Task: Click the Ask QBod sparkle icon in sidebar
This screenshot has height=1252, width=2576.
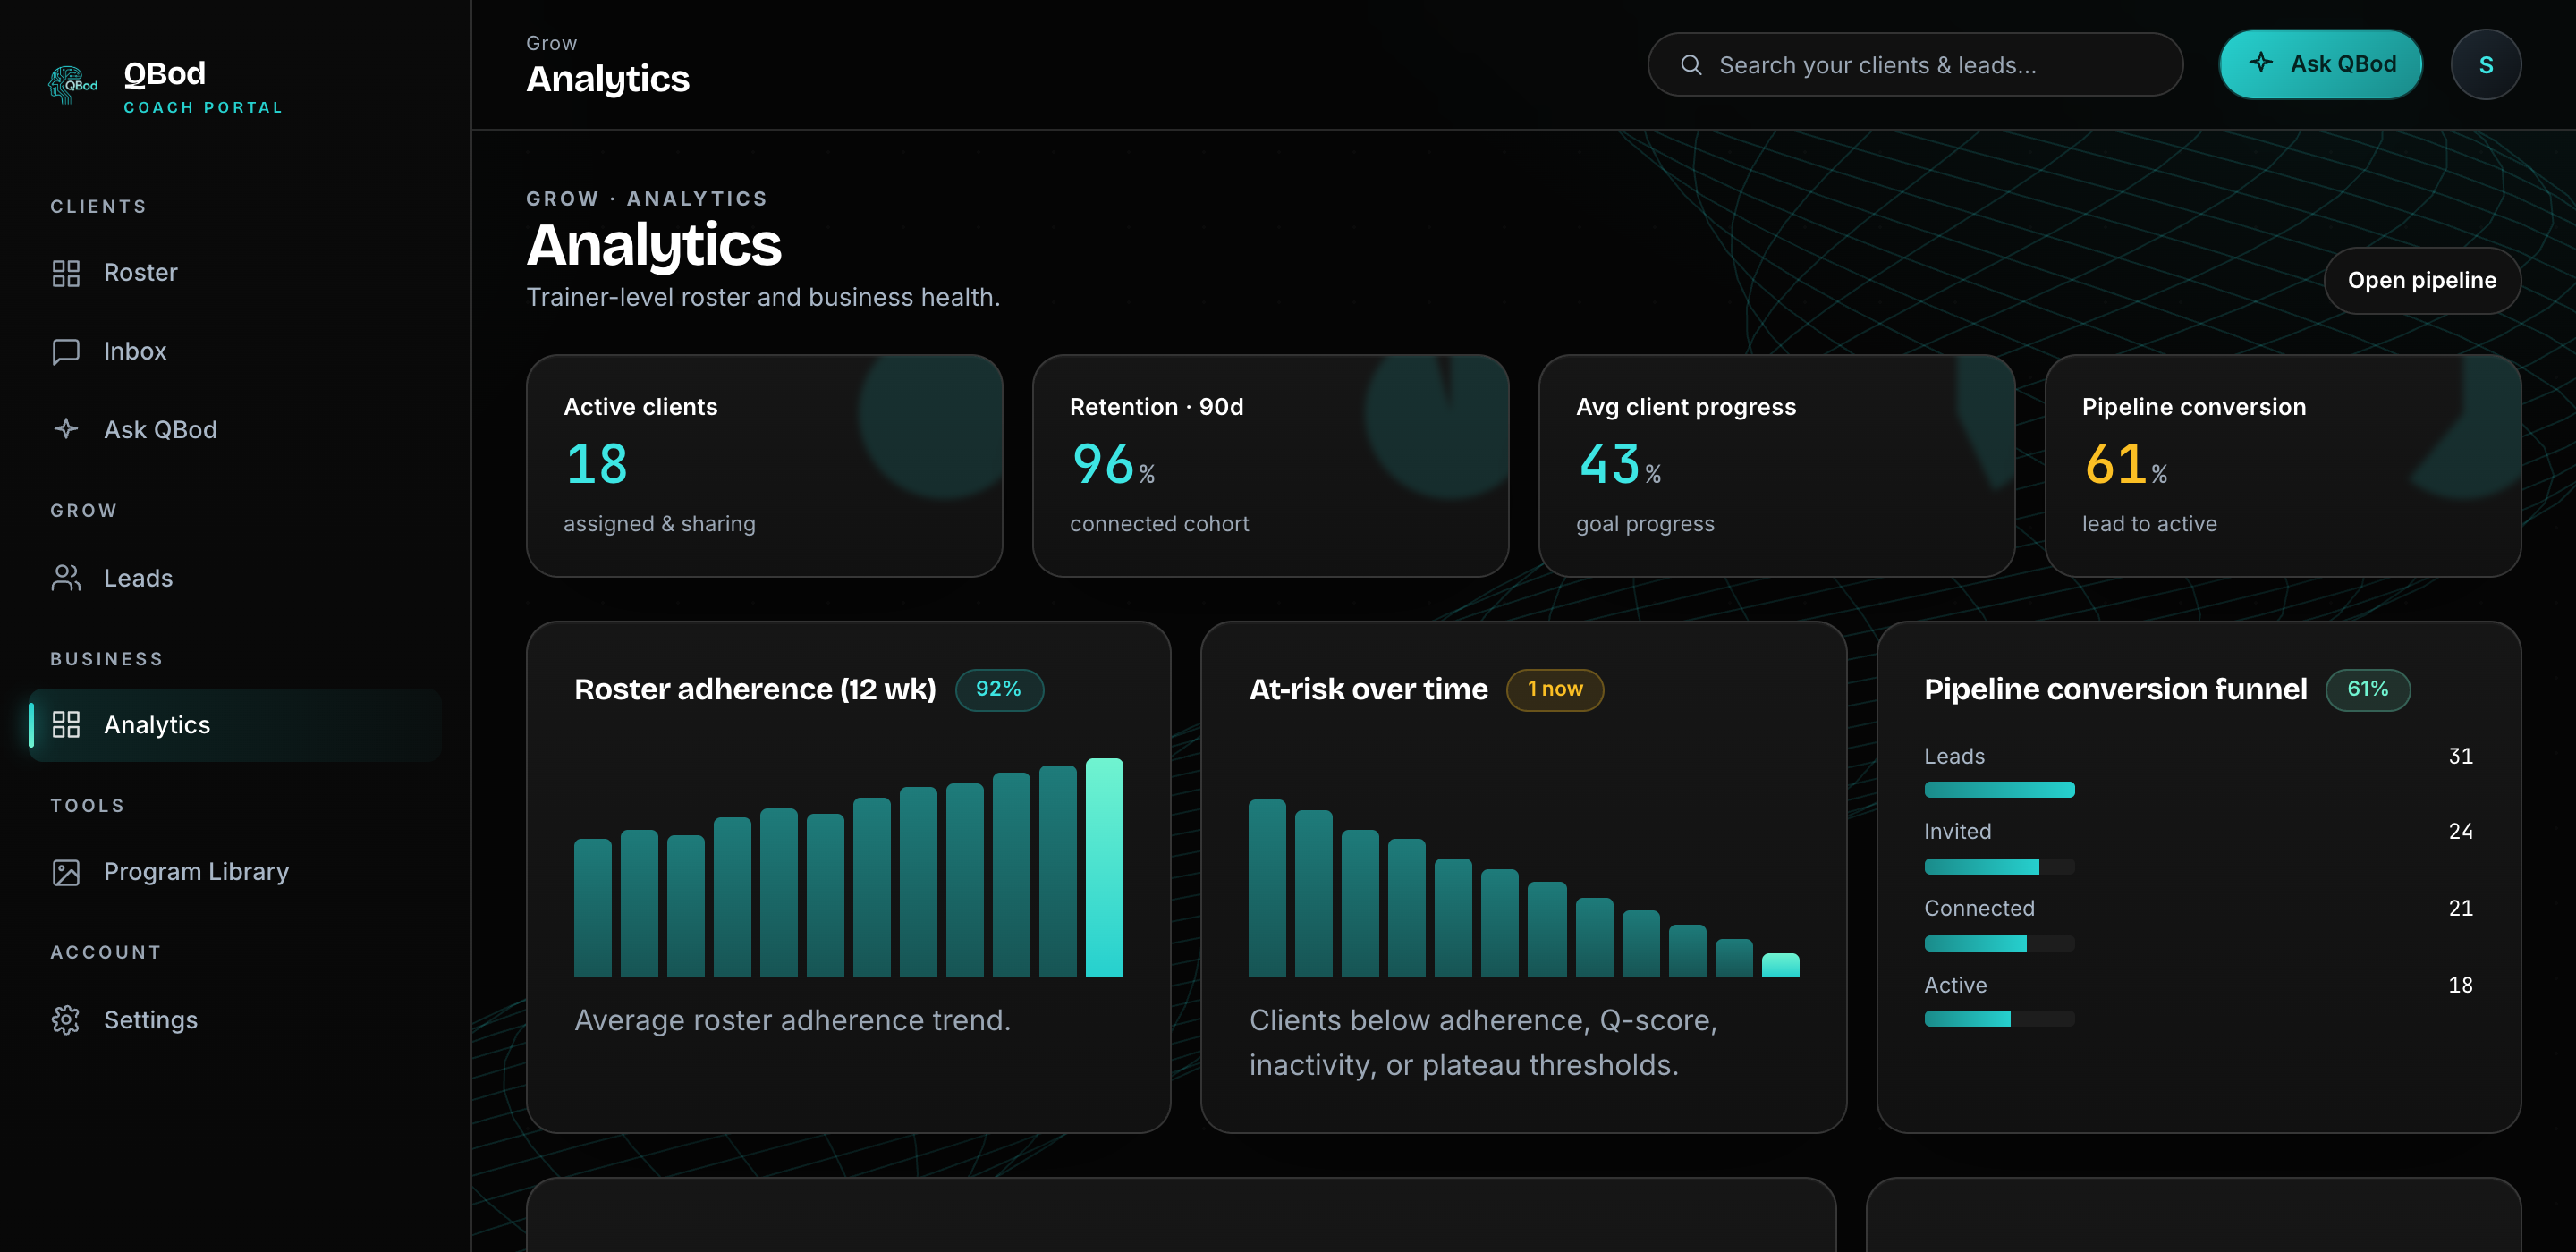Action: point(66,429)
